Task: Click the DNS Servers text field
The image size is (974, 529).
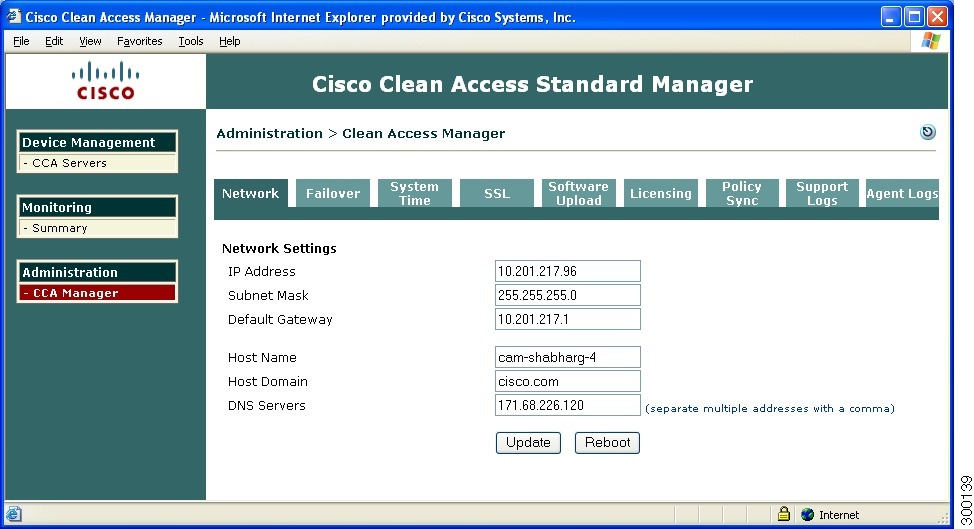Action: [x=567, y=405]
